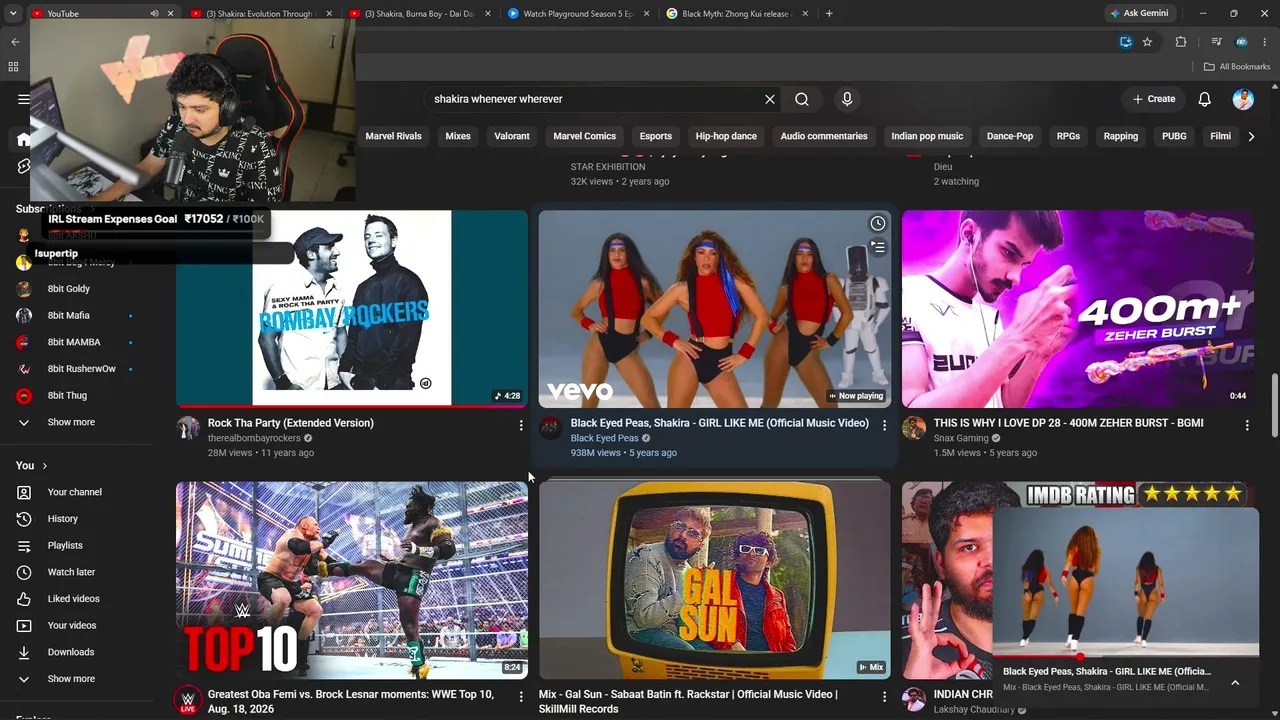
Task: Open a new browser tab
Action: pyautogui.click(x=829, y=14)
